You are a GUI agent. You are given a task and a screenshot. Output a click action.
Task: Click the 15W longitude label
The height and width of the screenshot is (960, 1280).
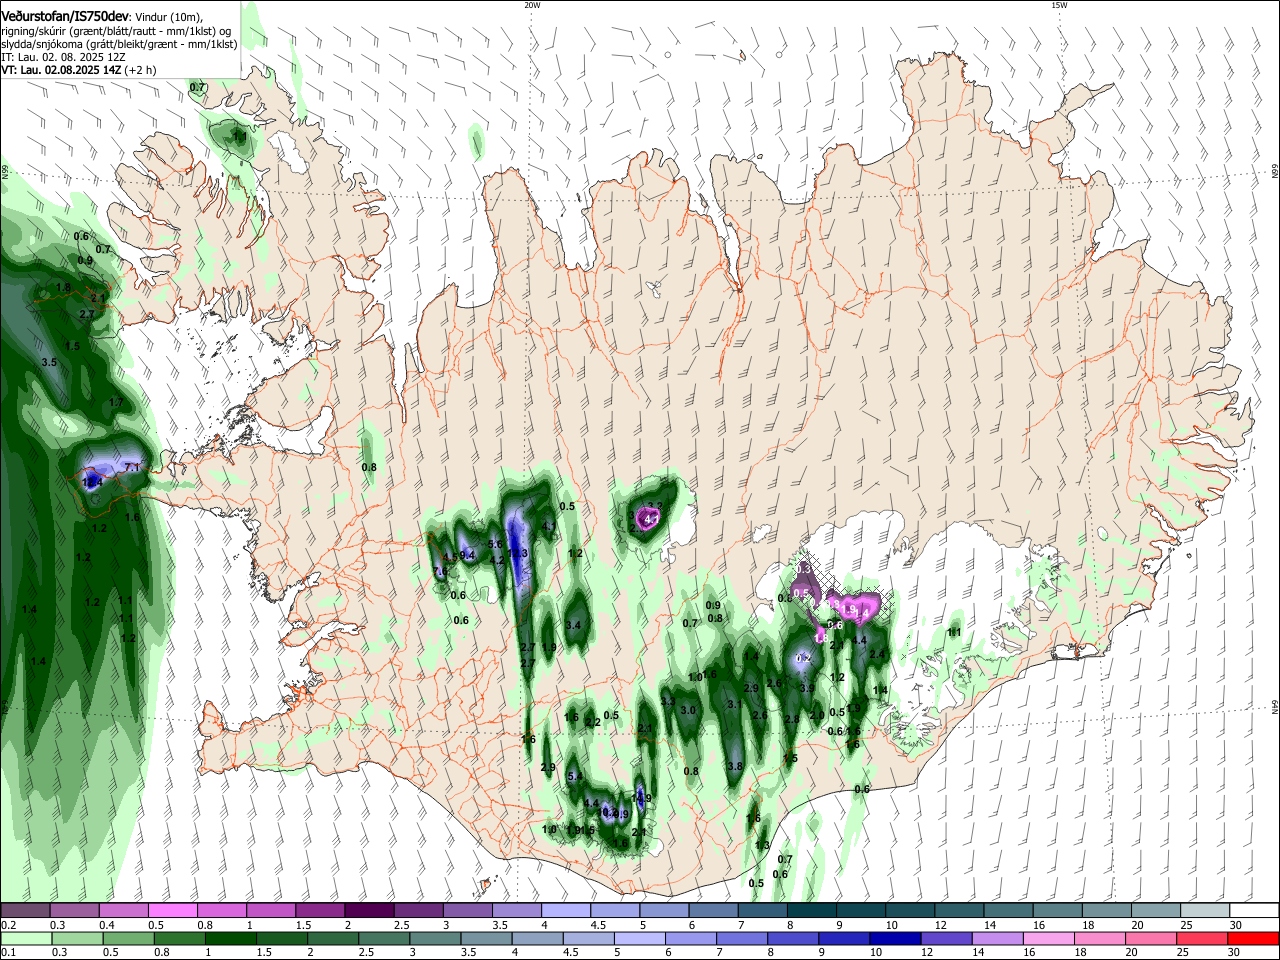point(1059,5)
